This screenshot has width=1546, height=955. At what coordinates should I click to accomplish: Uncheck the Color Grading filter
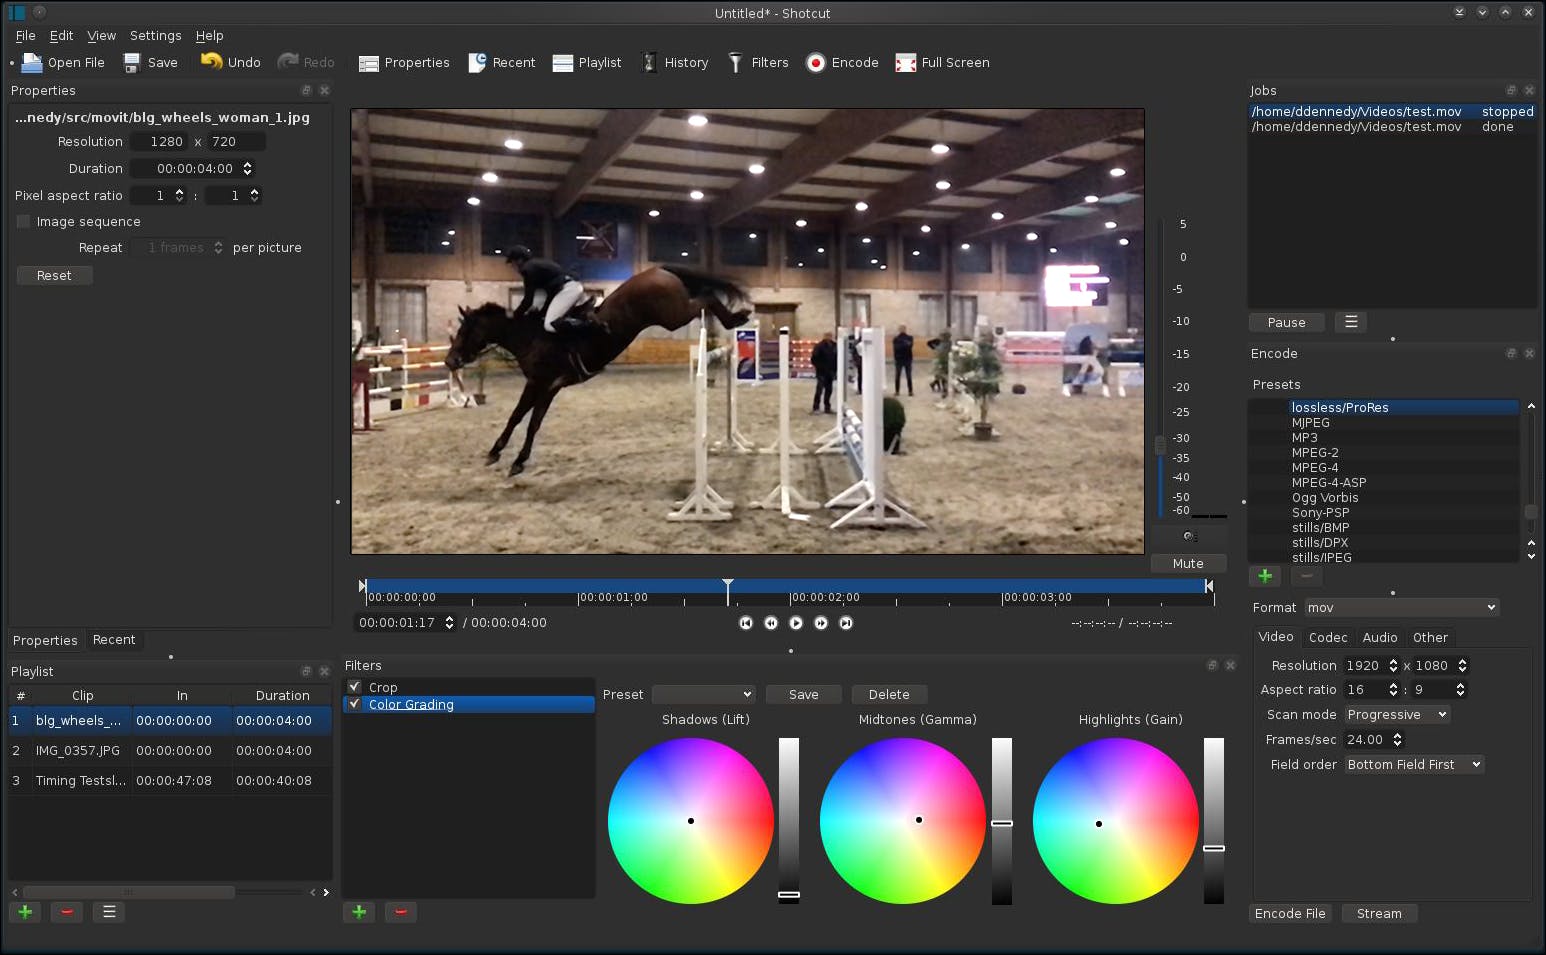pyautogui.click(x=354, y=704)
